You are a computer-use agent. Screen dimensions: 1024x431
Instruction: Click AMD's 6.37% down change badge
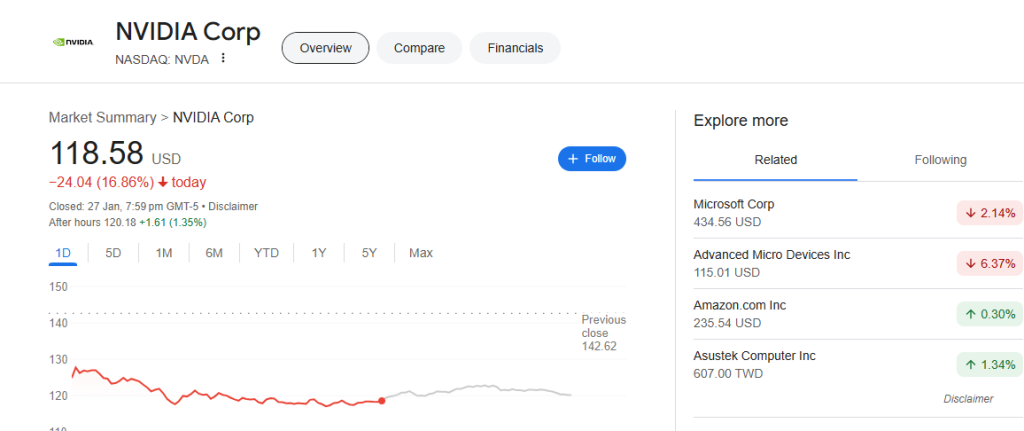(990, 264)
